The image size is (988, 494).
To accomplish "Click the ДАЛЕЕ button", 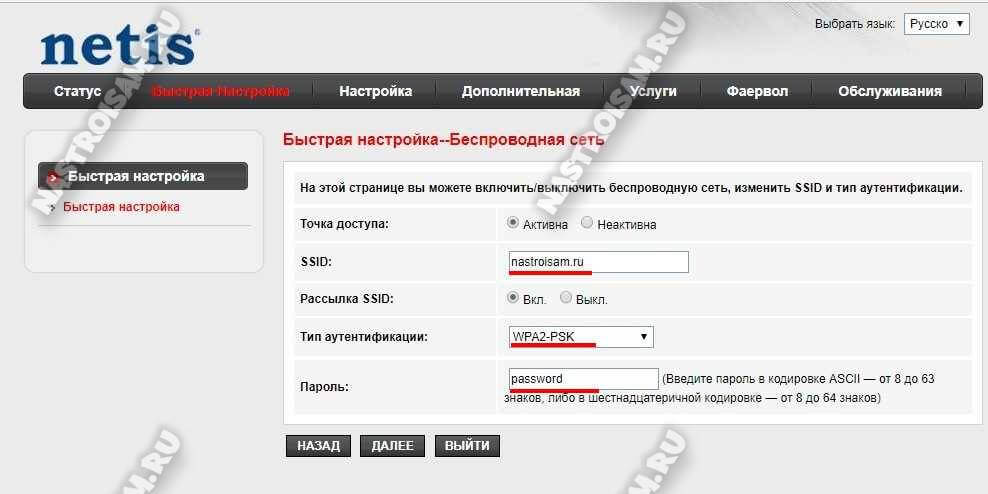I will coord(393,446).
